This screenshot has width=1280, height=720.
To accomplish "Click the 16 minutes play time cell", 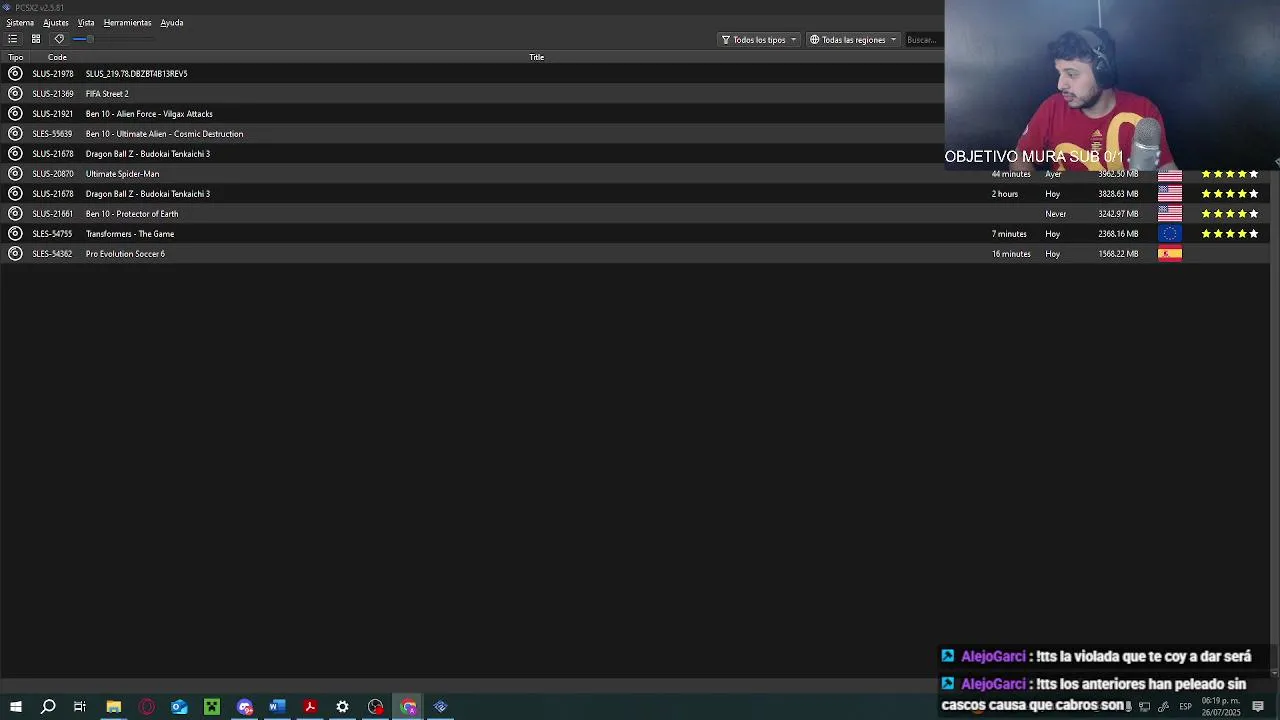I will (x=1011, y=254).
